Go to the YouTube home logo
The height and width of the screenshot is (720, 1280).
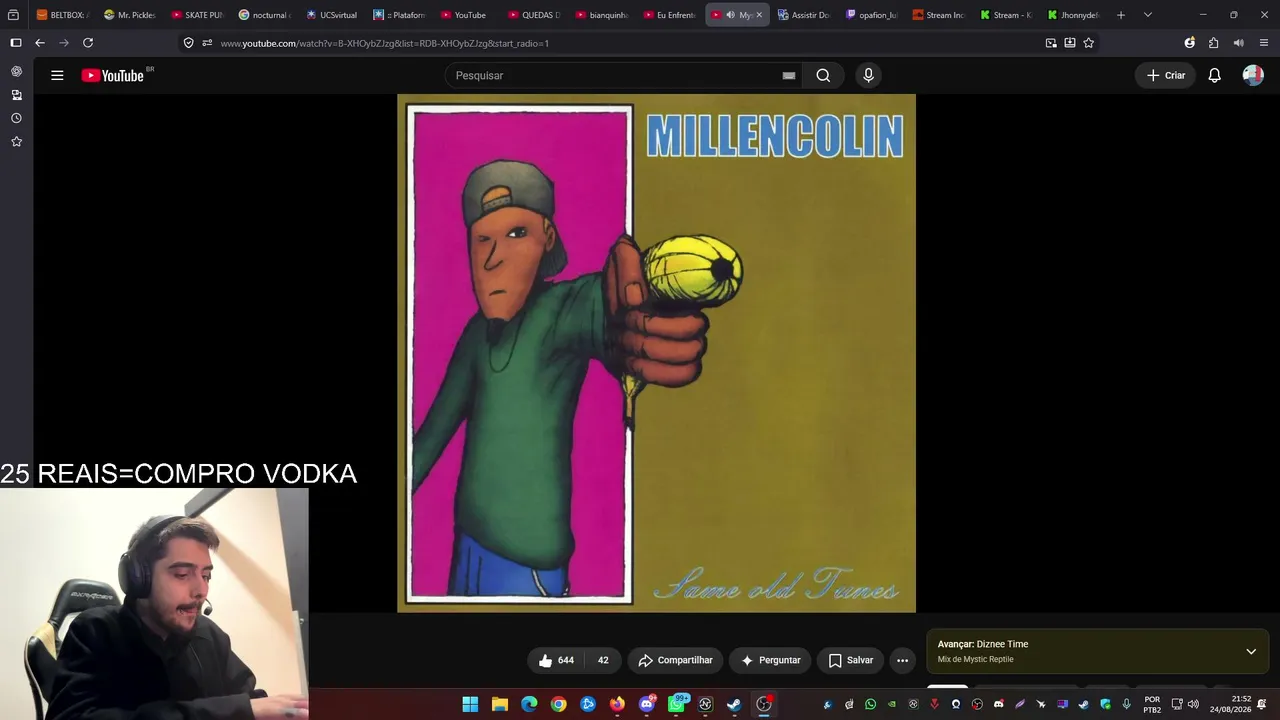(113, 75)
